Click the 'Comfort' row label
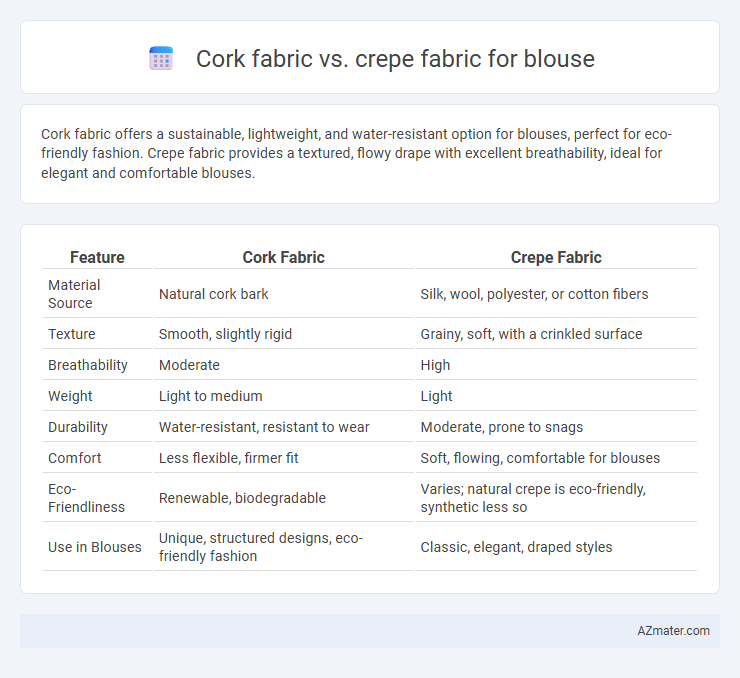Screen dimensions: 740x678 coord(75,458)
